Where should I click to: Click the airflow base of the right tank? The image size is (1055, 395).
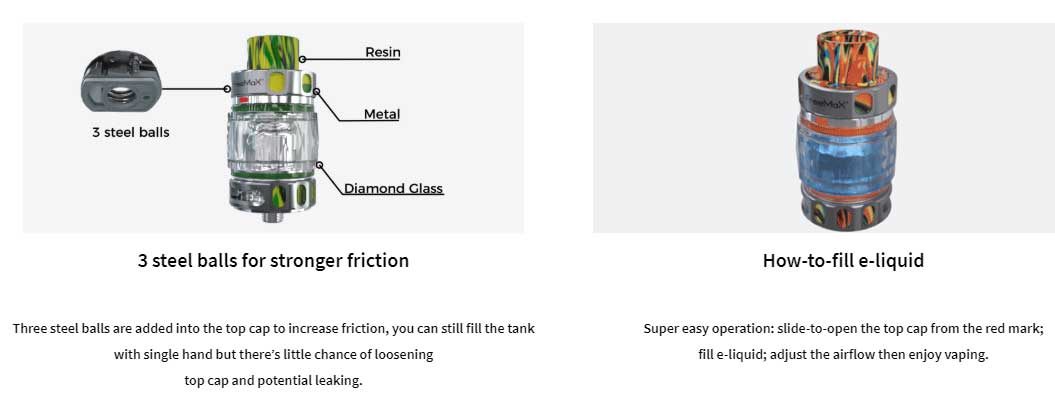tap(846, 211)
